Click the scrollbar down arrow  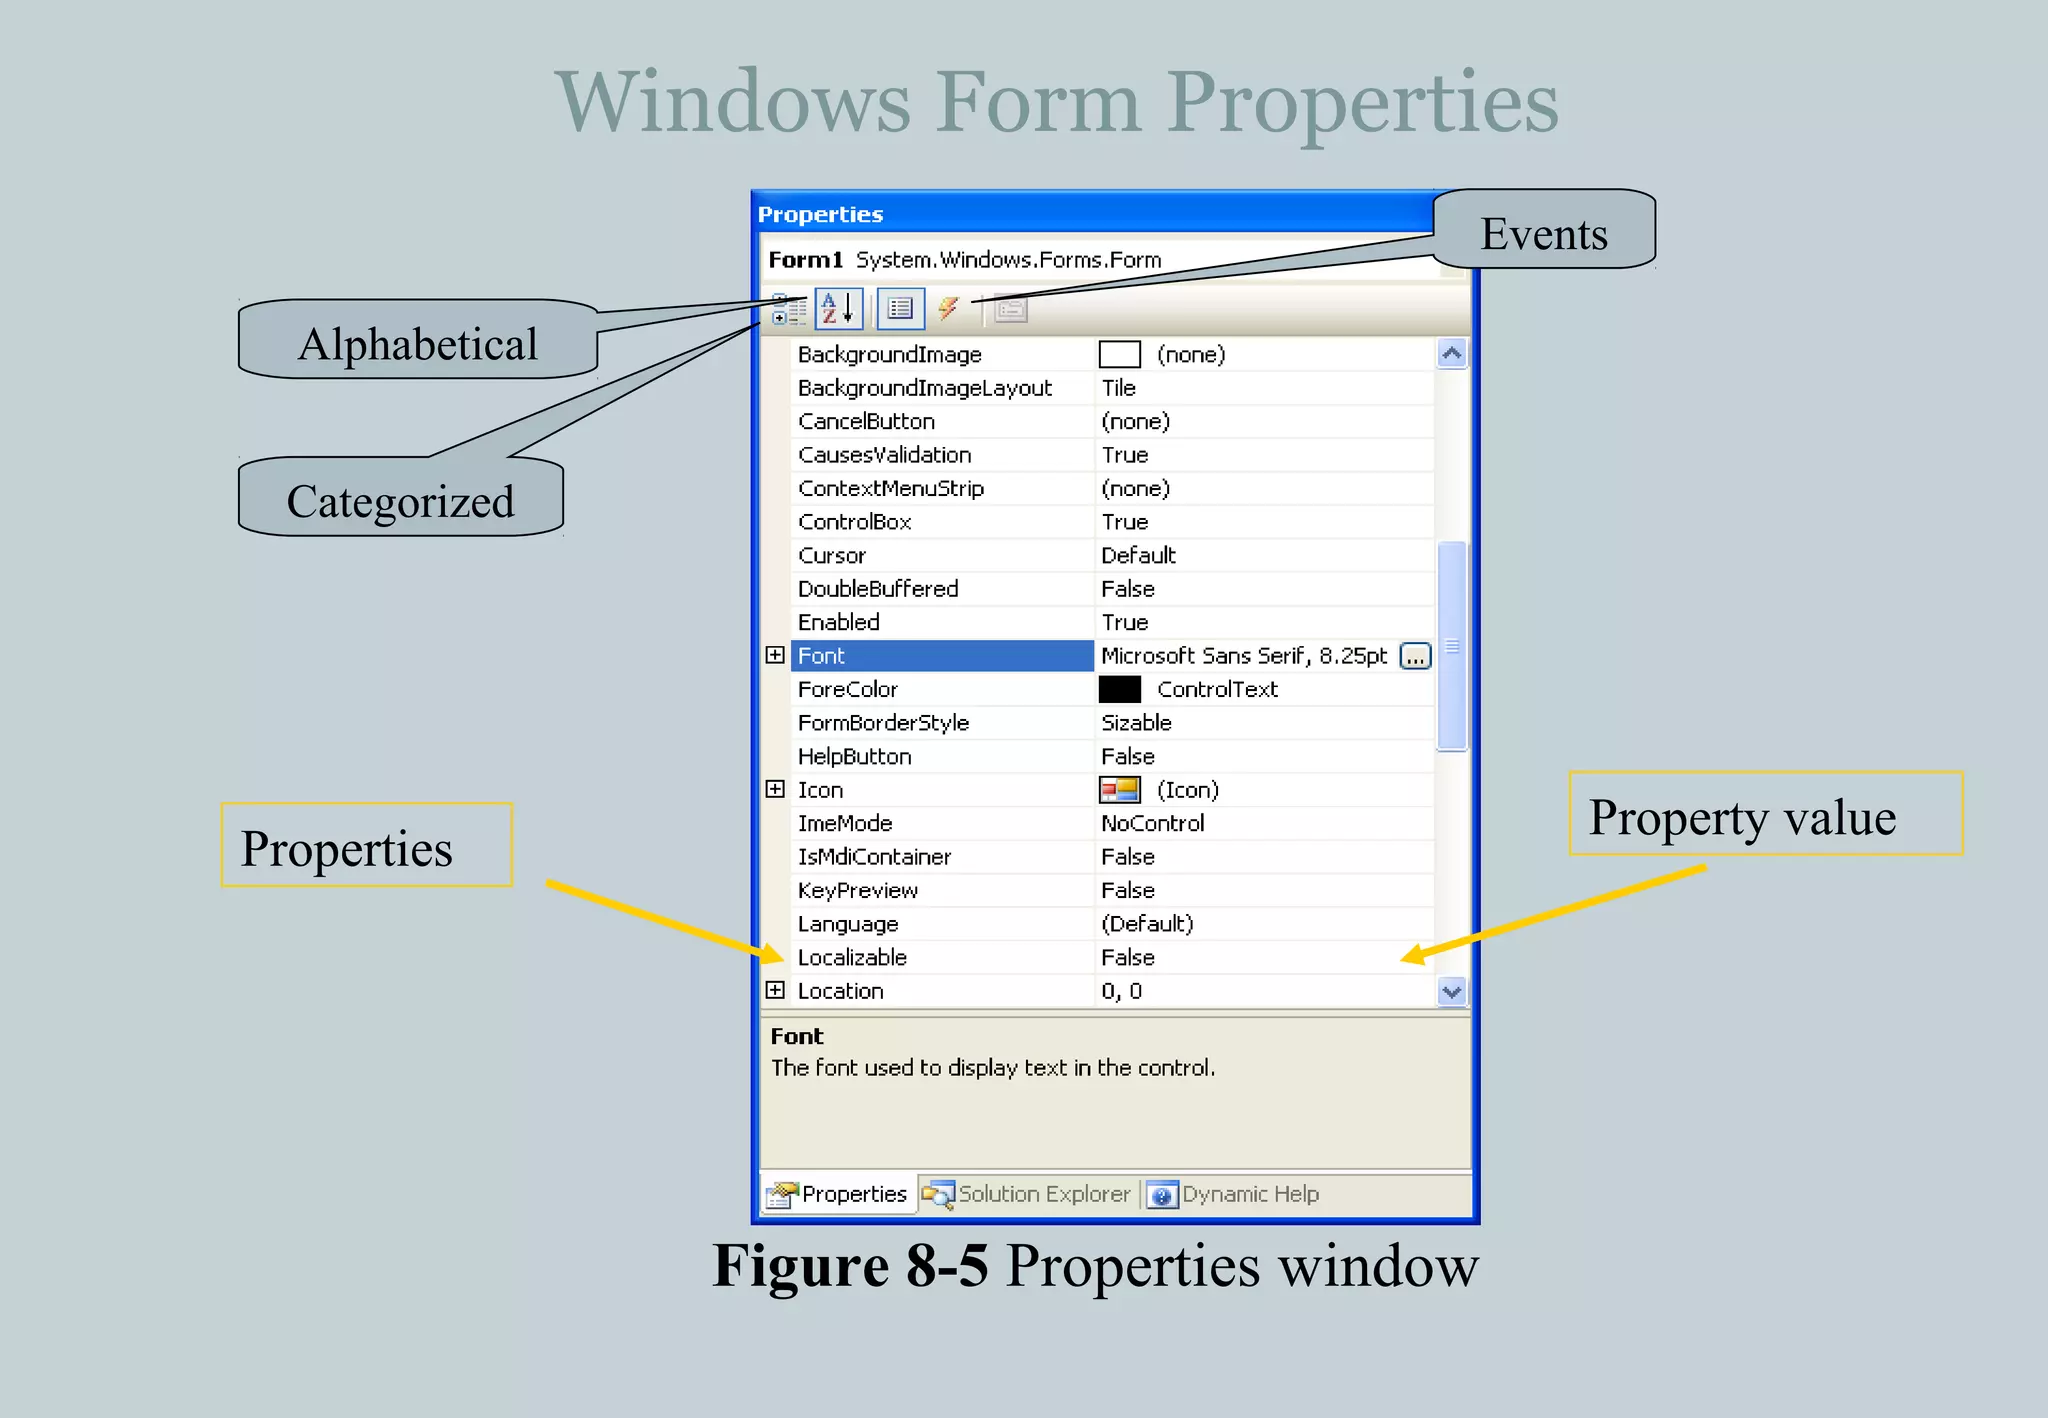[1452, 991]
